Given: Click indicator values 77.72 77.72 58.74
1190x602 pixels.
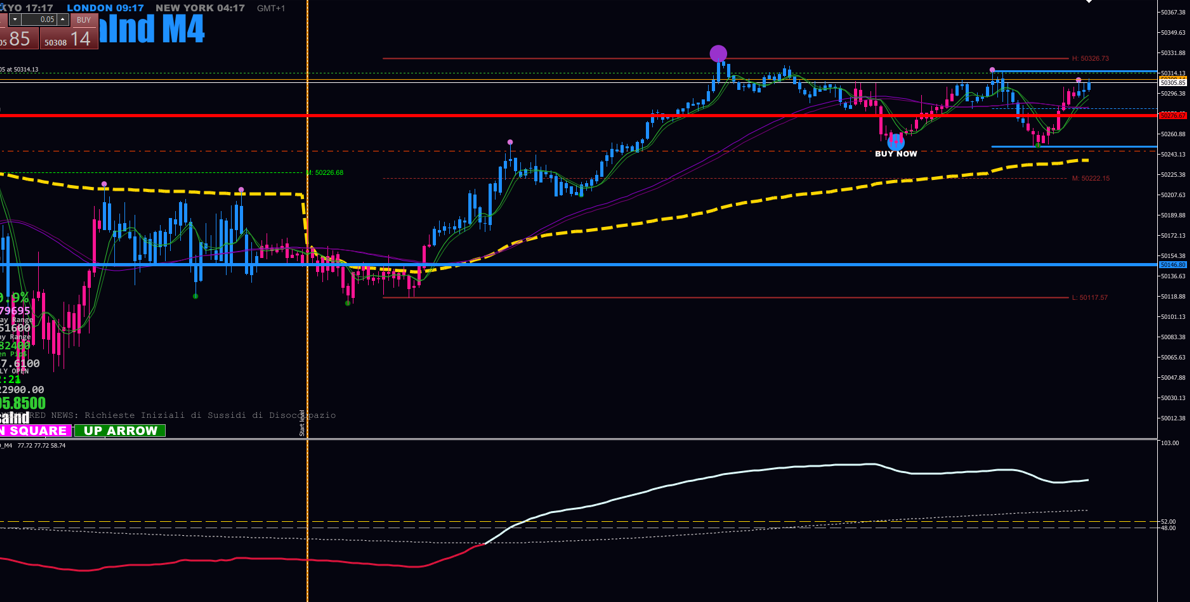Looking at the screenshot, I should pyautogui.click(x=41, y=446).
